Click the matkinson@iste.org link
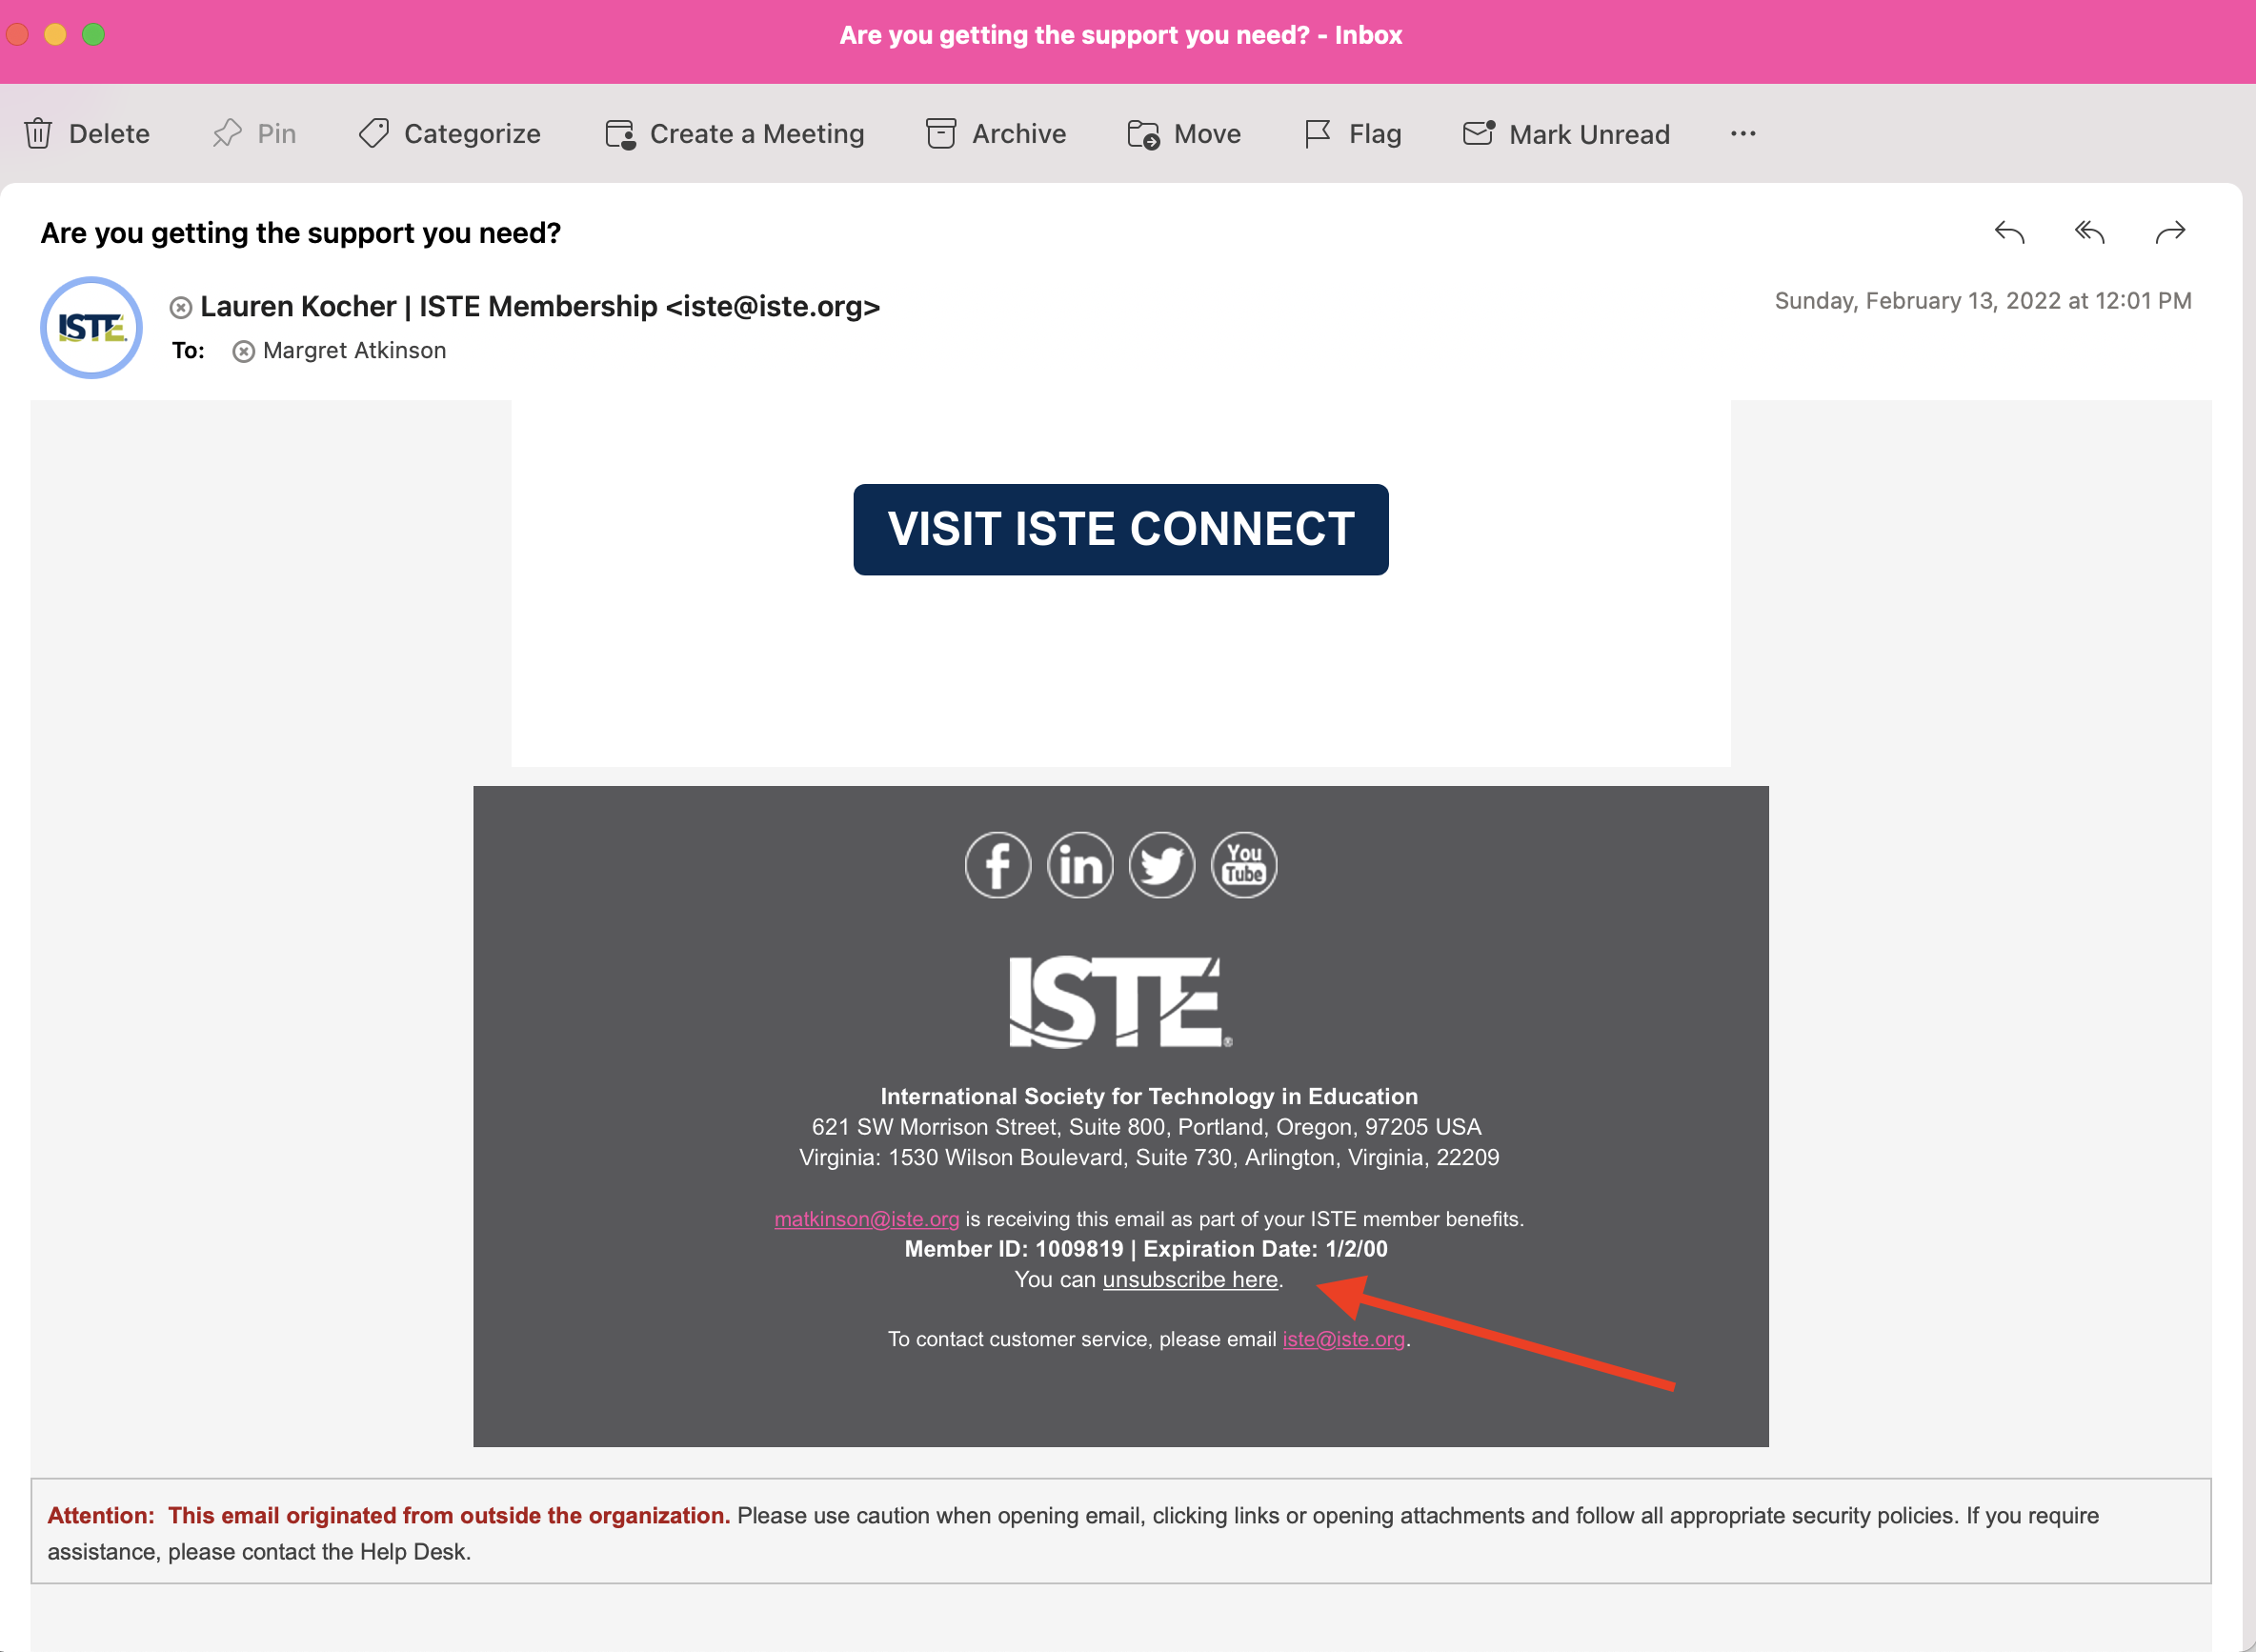 [867, 1219]
